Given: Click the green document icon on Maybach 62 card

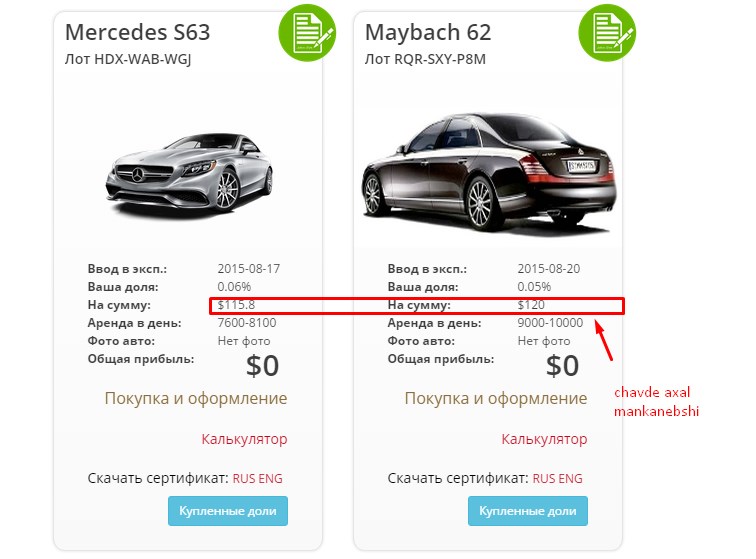Looking at the screenshot, I should [607, 32].
